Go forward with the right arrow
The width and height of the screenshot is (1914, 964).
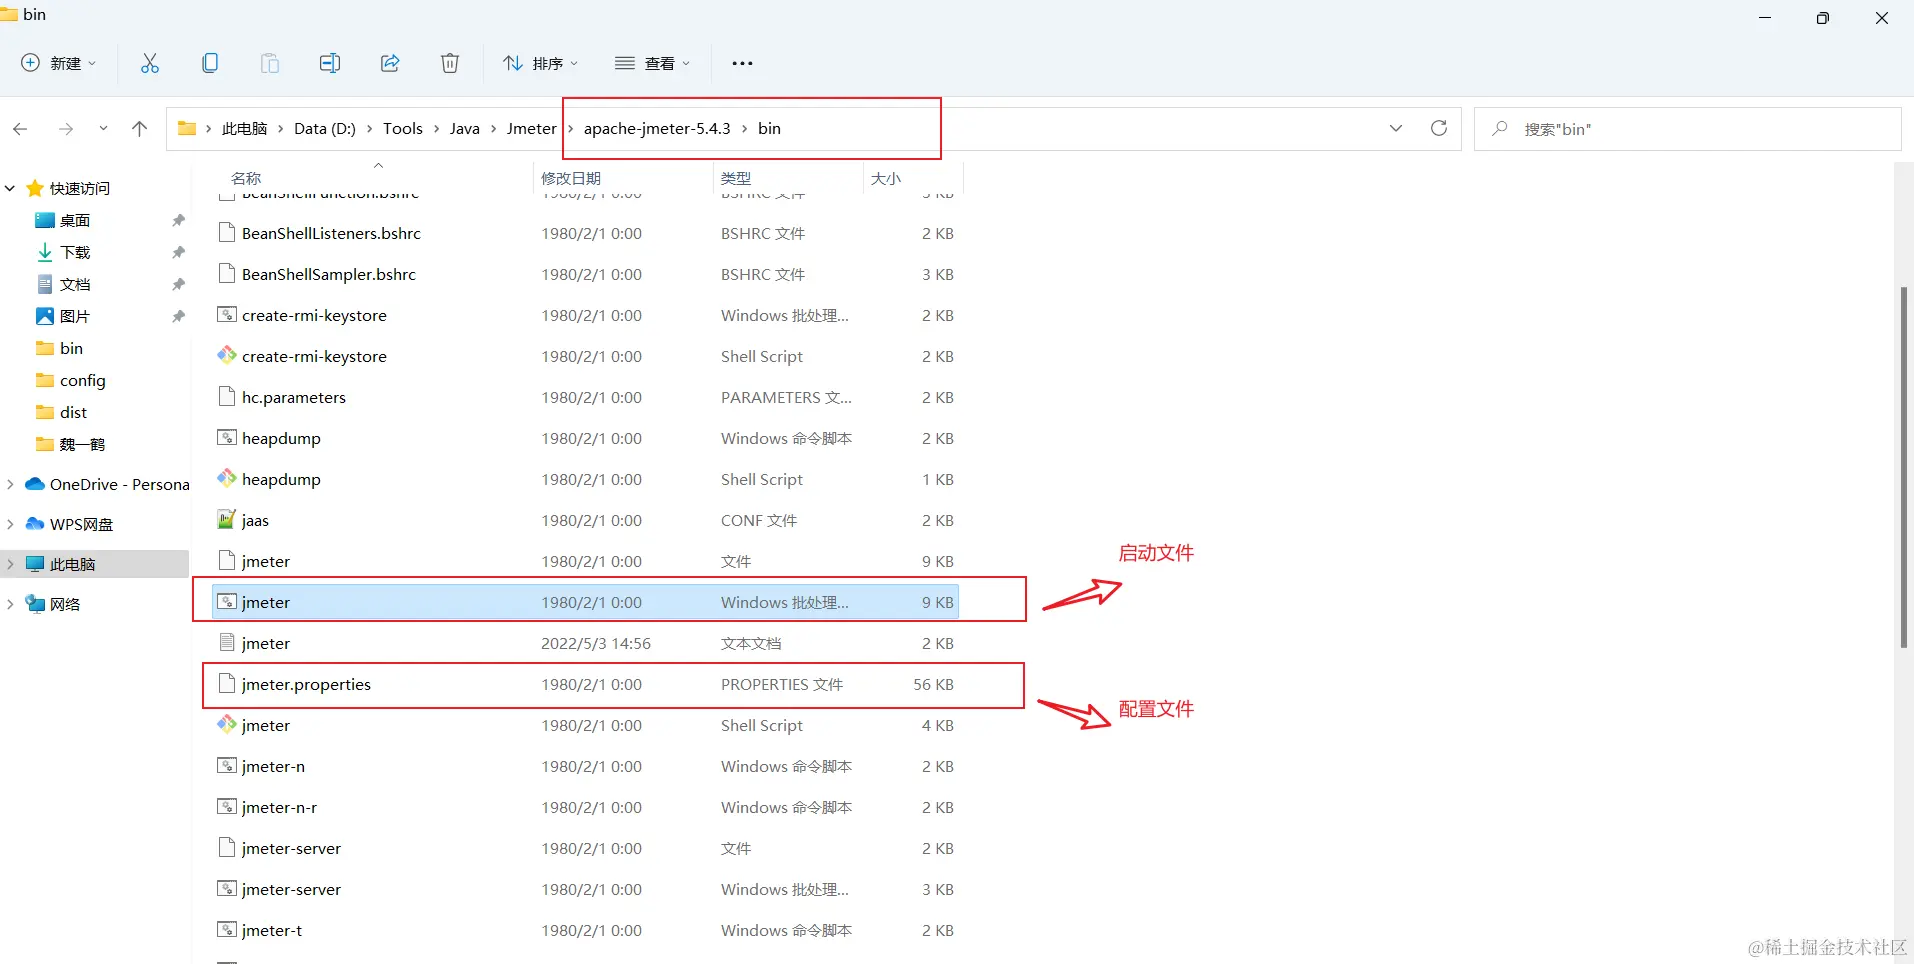tap(66, 129)
